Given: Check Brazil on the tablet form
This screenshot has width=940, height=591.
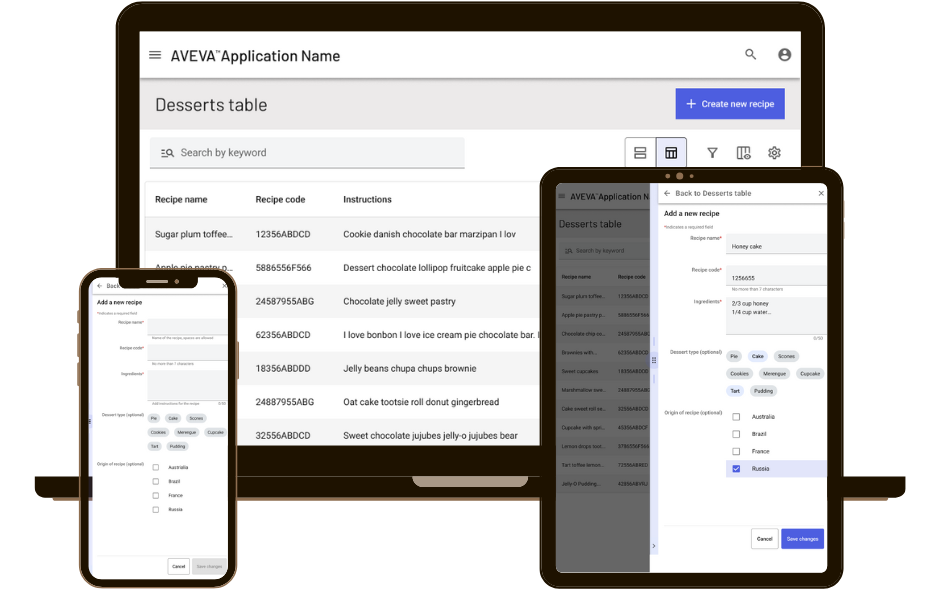Looking at the screenshot, I should (736, 434).
